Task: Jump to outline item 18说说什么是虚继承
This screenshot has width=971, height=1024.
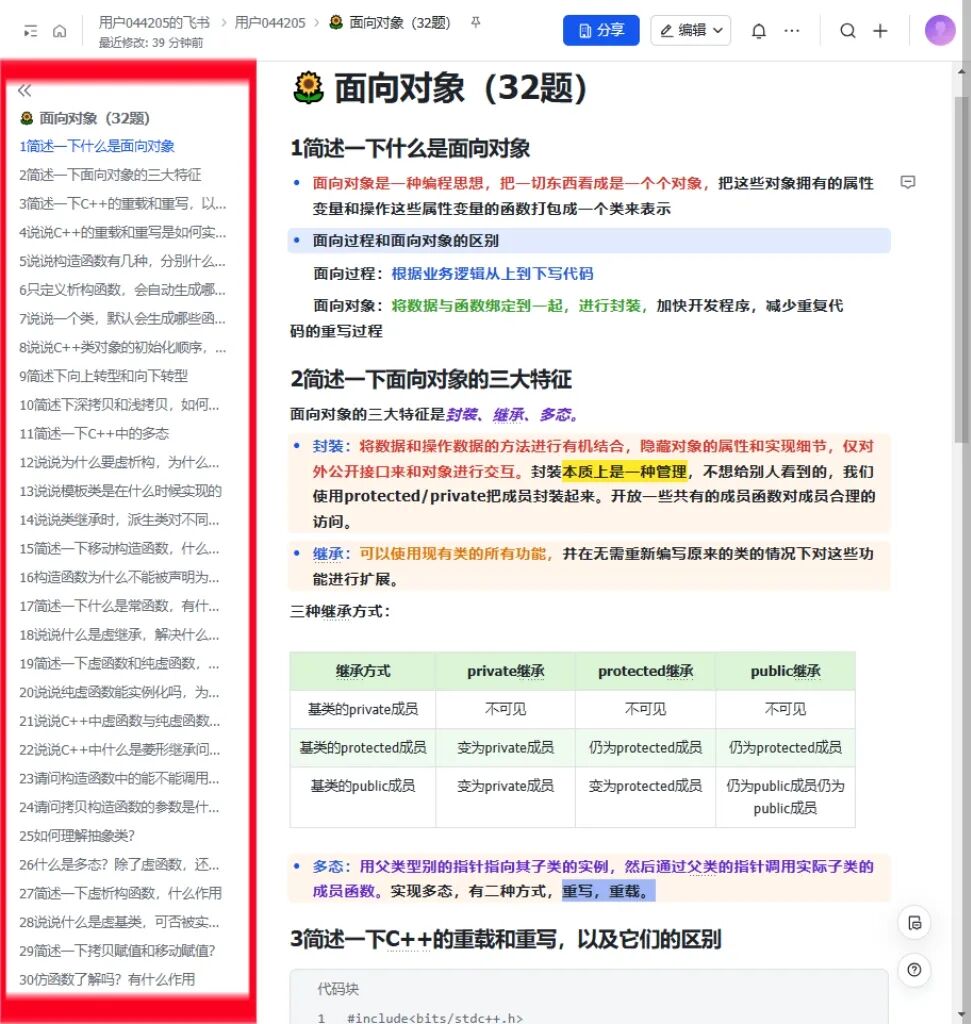Action: coord(119,635)
